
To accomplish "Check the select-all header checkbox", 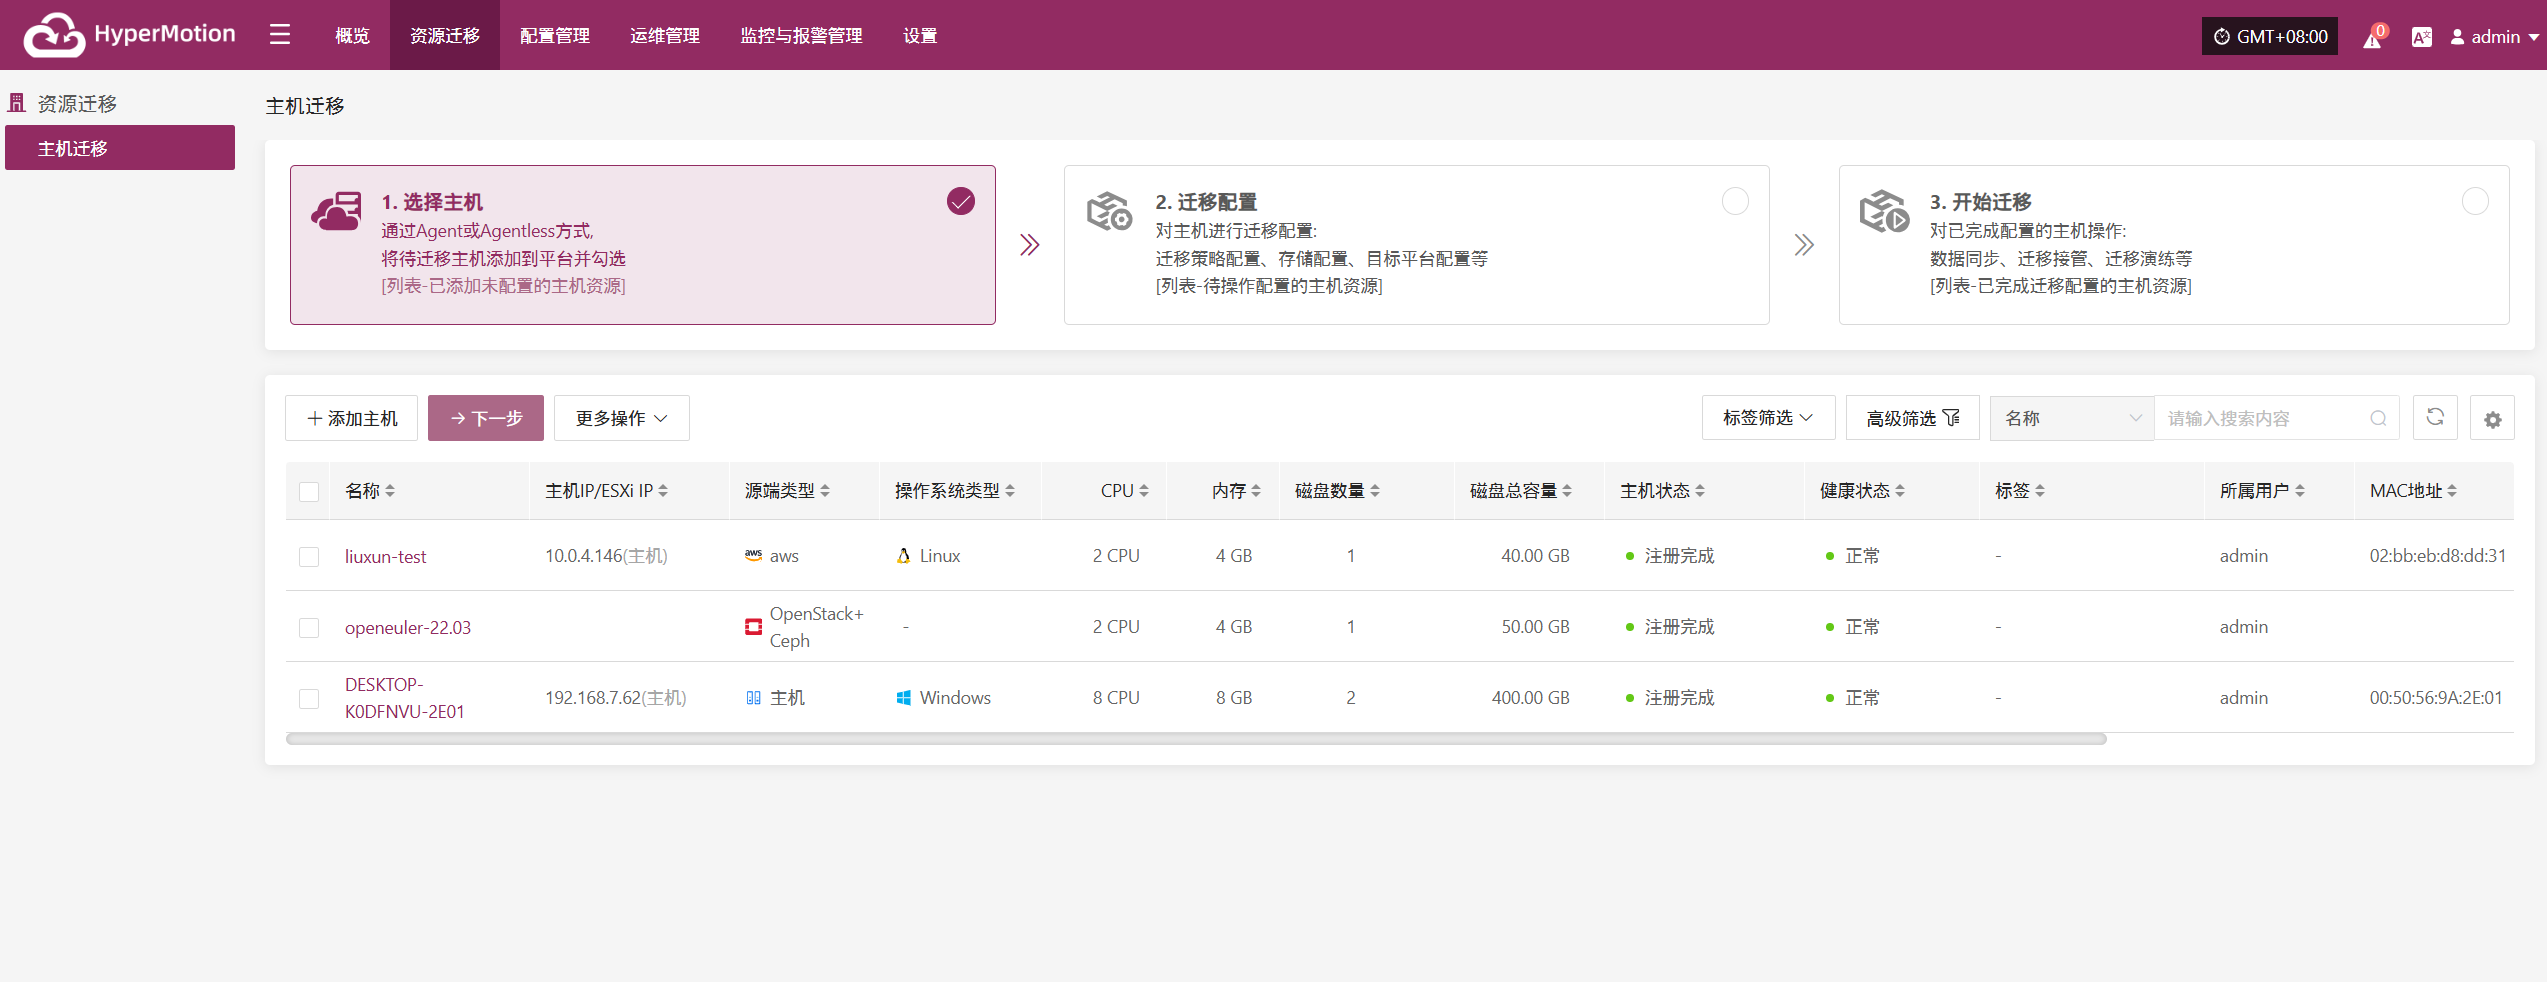I will pos(309,492).
